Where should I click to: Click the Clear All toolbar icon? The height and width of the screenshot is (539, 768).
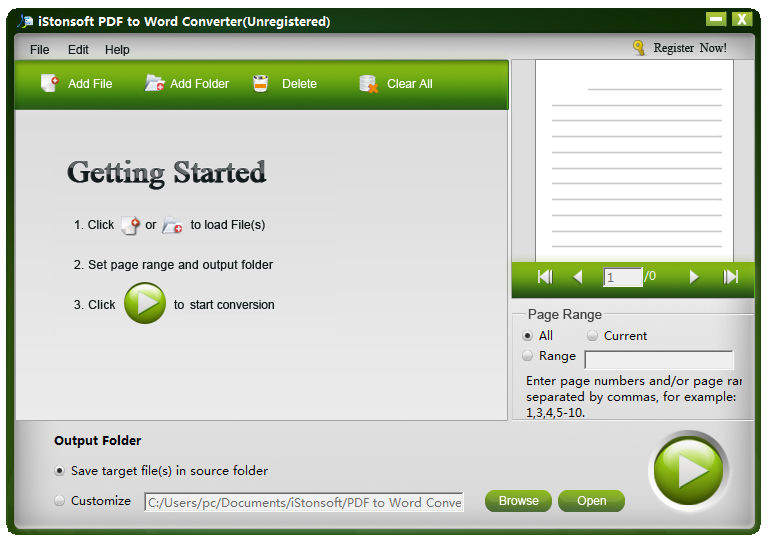pos(368,83)
